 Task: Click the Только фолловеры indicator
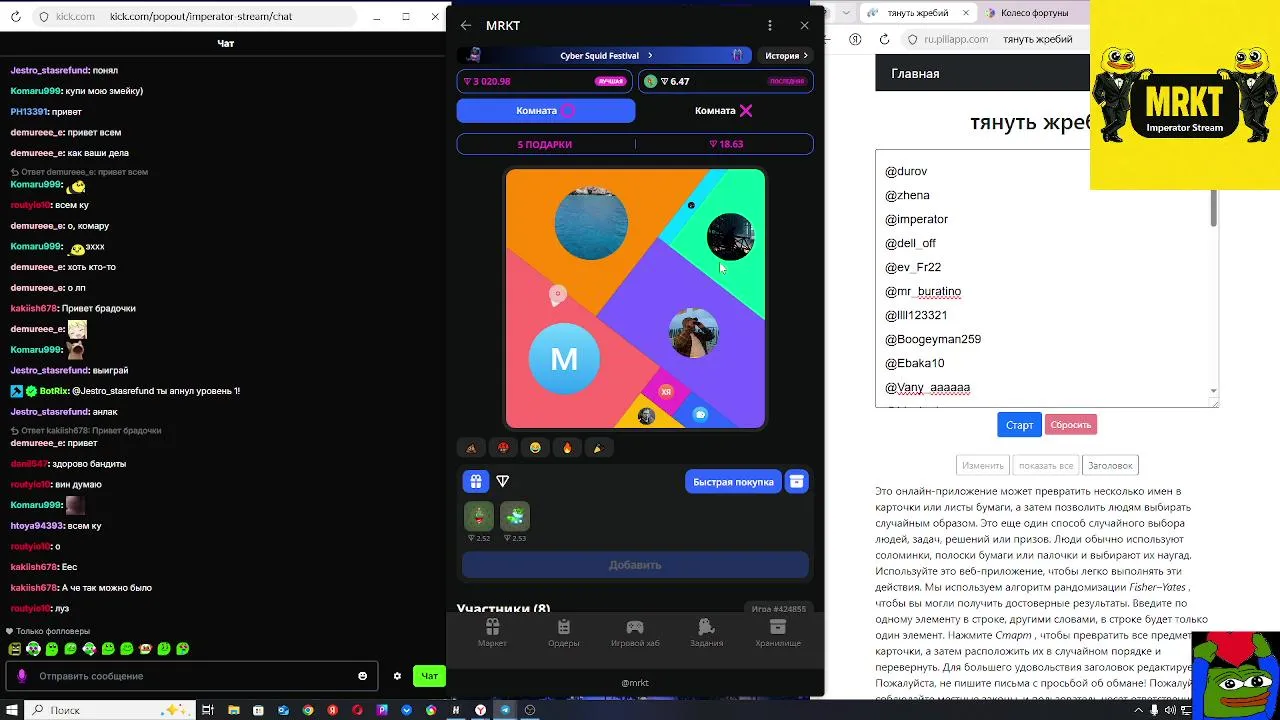[47, 631]
